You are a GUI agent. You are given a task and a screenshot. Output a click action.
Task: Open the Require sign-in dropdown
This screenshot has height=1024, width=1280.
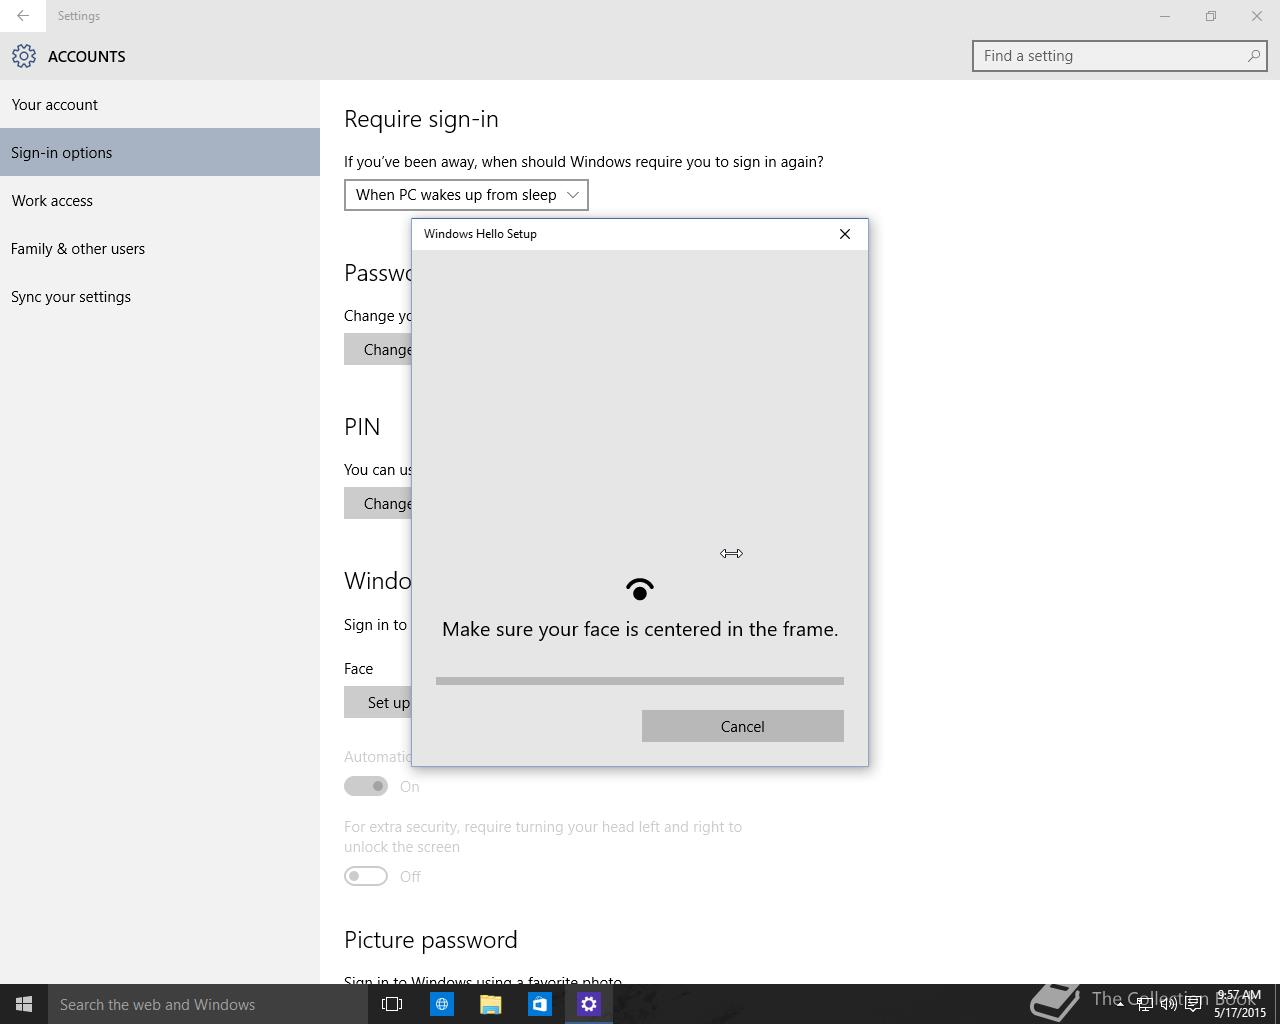(466, 195)
